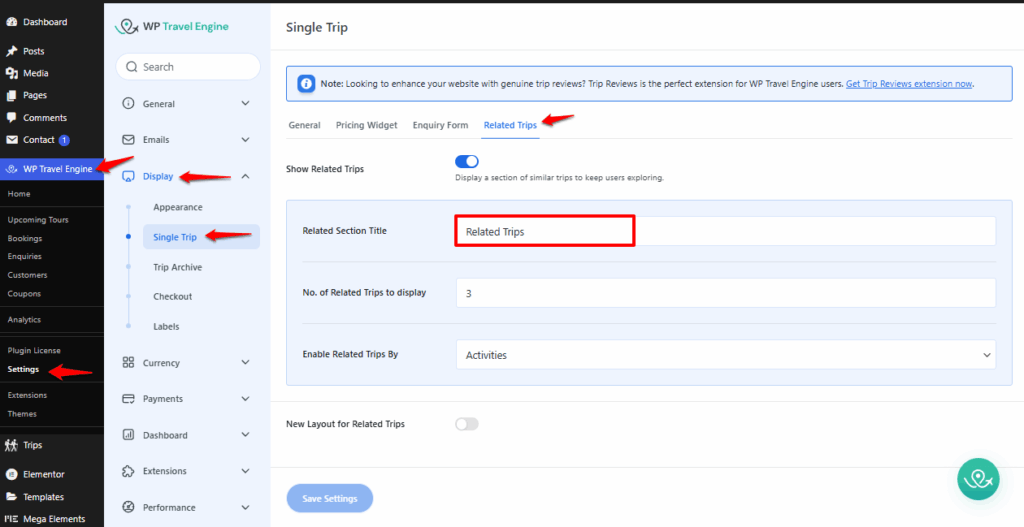Switch to the Pricing Widget tab
The height and width of the screenshot is (527, 1024).
(366, 125)
